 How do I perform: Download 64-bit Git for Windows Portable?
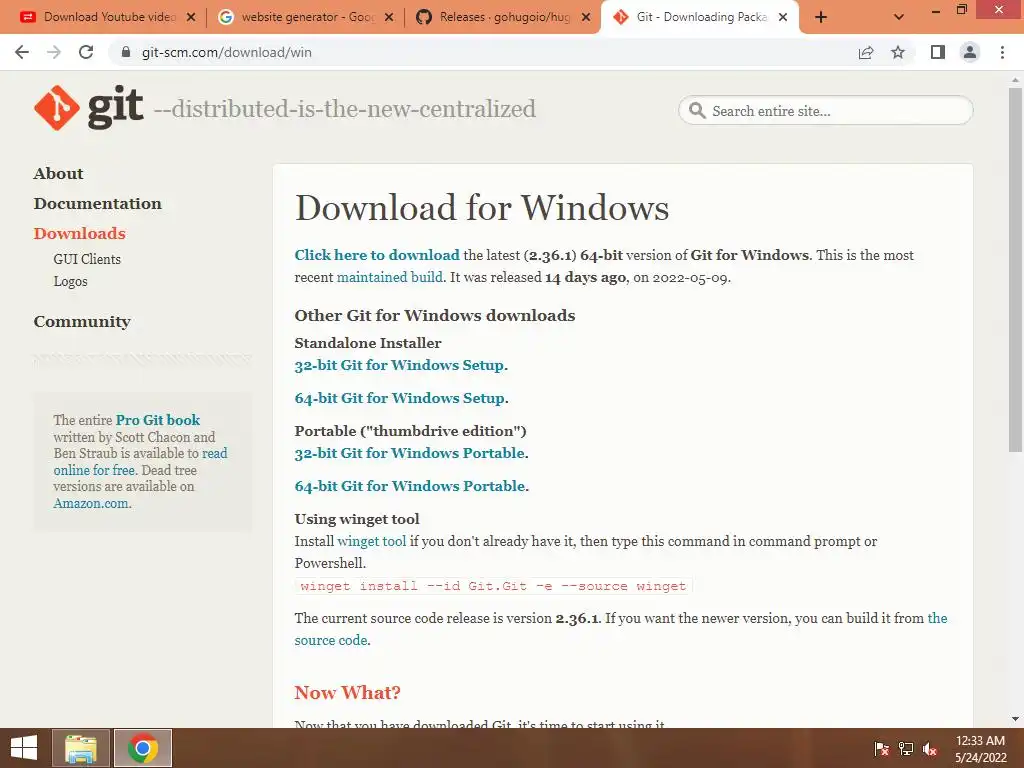[409, 487]
